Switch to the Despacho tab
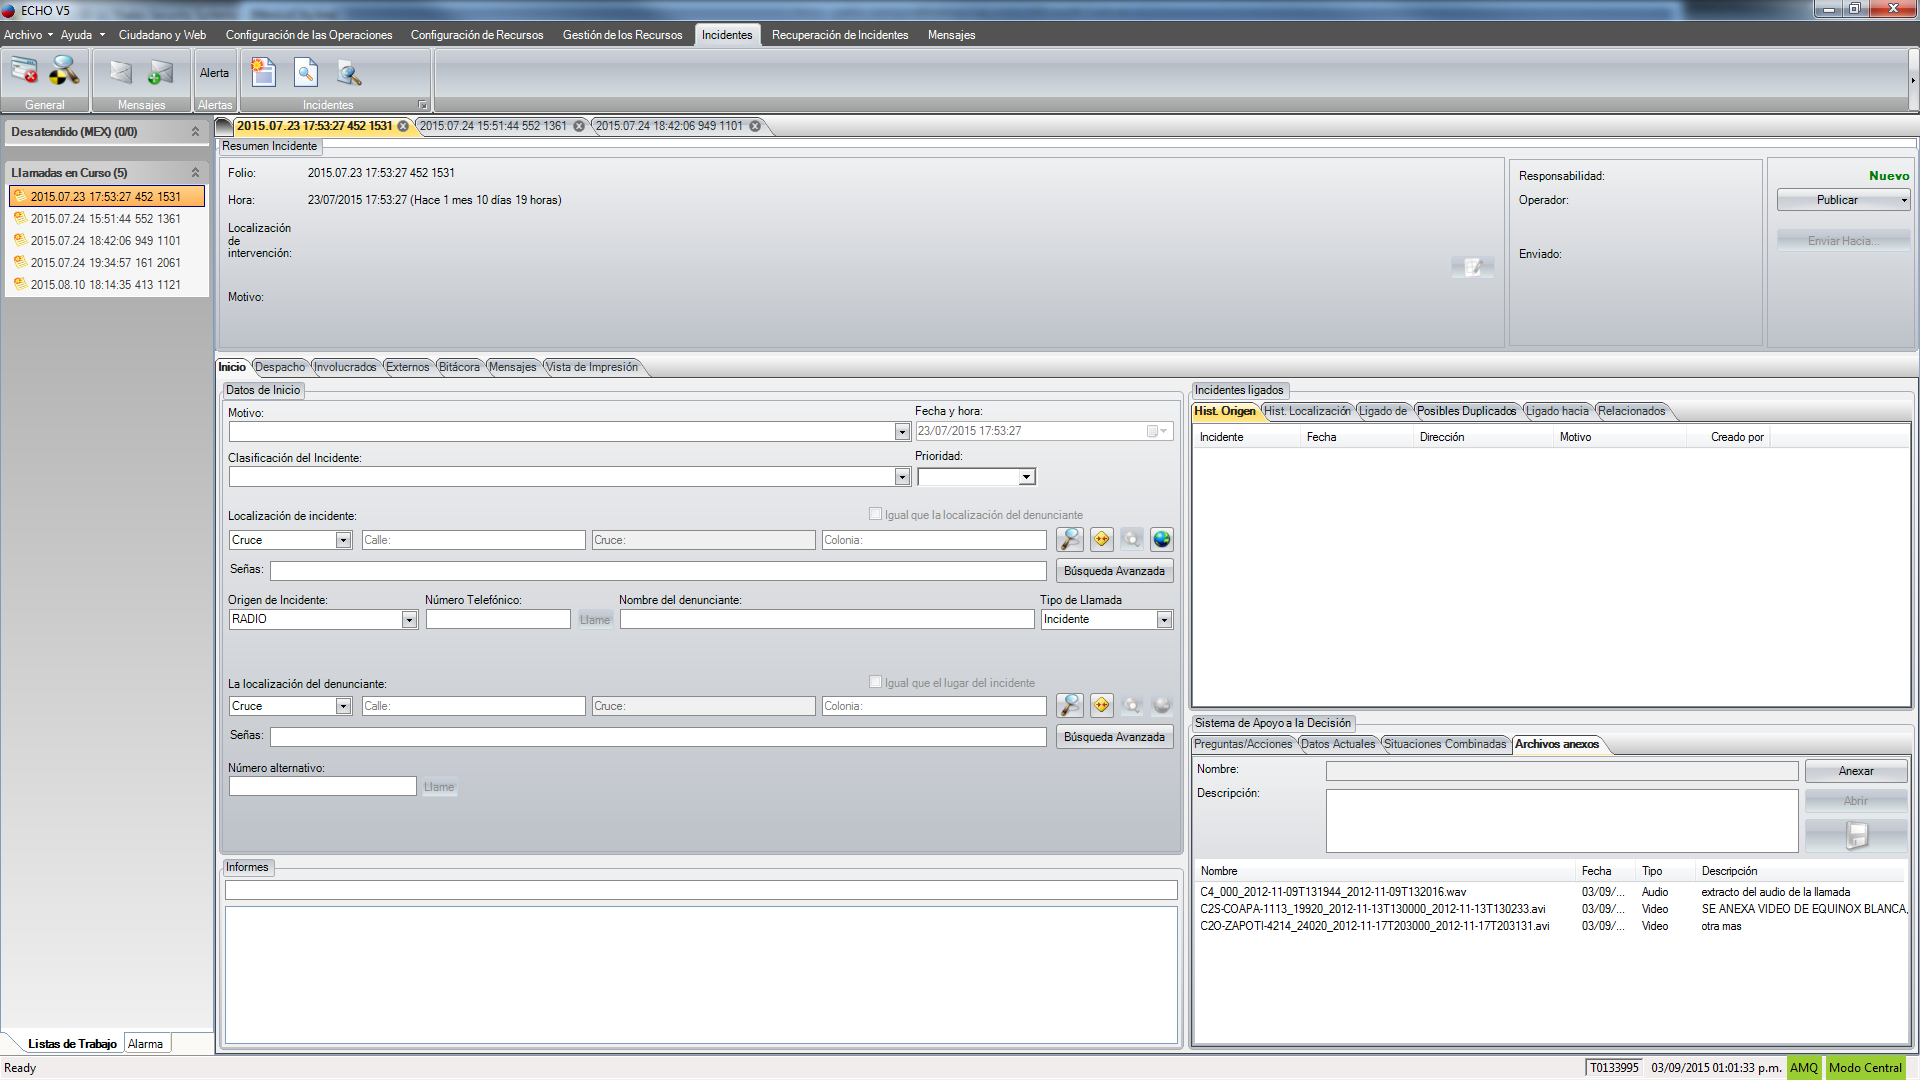 pos(280,367)
